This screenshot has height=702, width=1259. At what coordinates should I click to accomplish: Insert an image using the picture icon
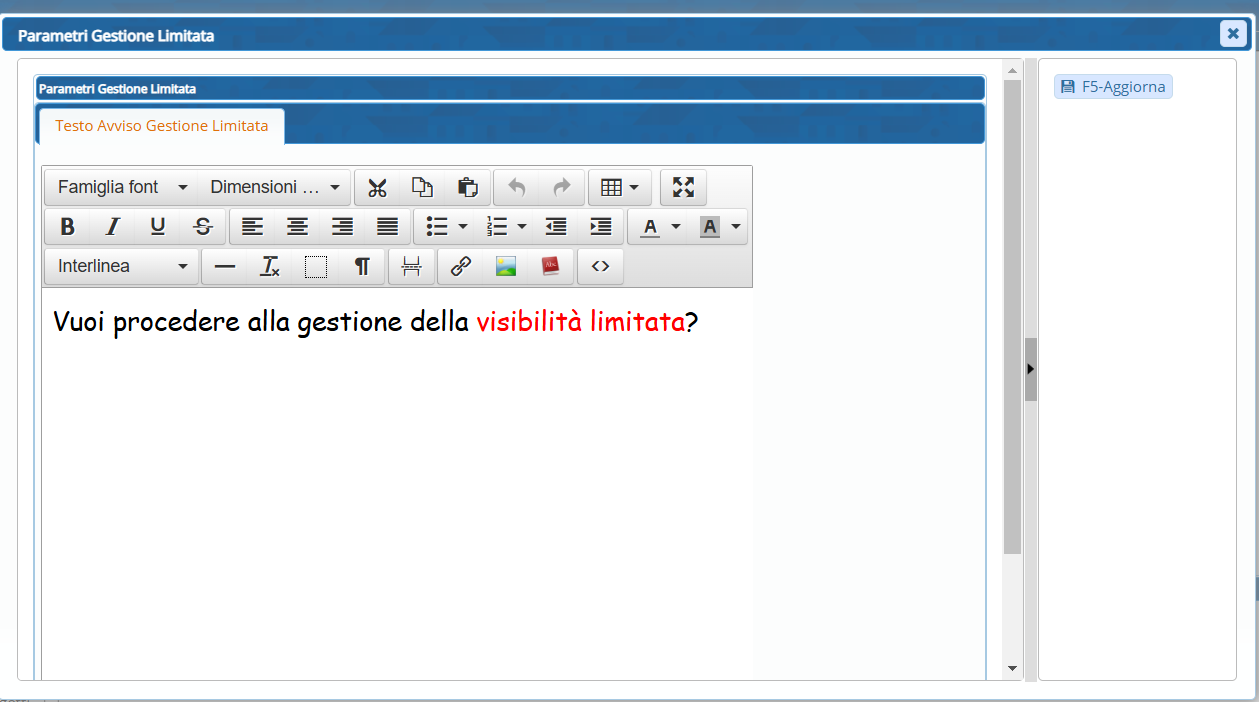click(506, 267)
